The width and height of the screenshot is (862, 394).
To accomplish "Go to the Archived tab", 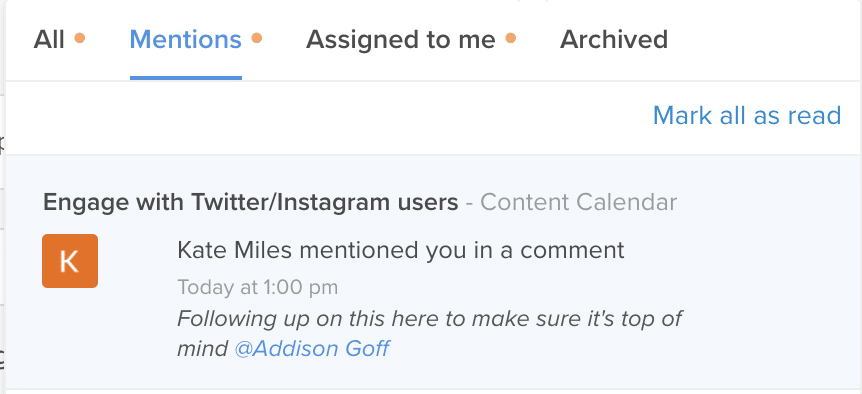I will [x=614, y=40].
